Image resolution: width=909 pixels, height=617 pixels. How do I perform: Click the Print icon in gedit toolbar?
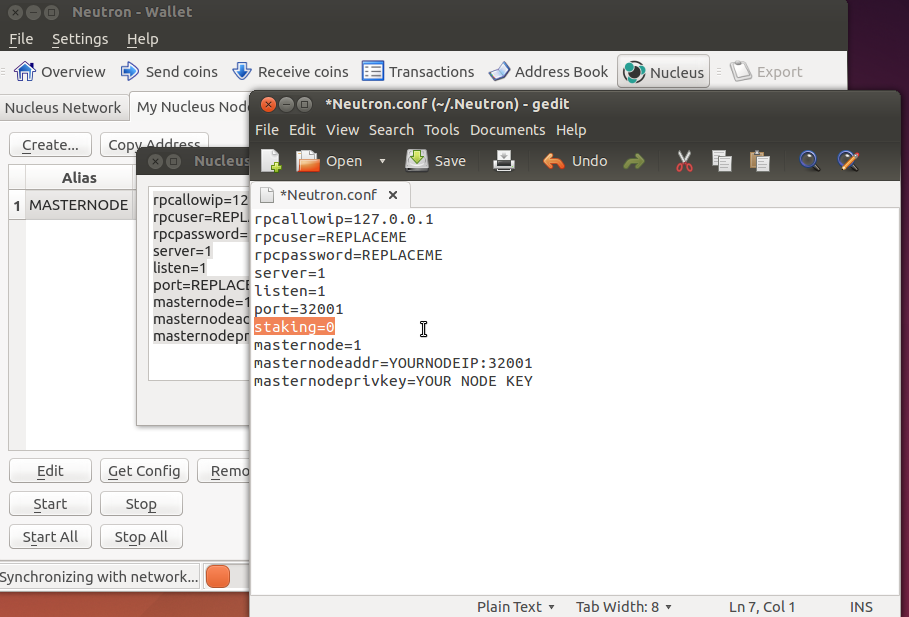[504, 161]
